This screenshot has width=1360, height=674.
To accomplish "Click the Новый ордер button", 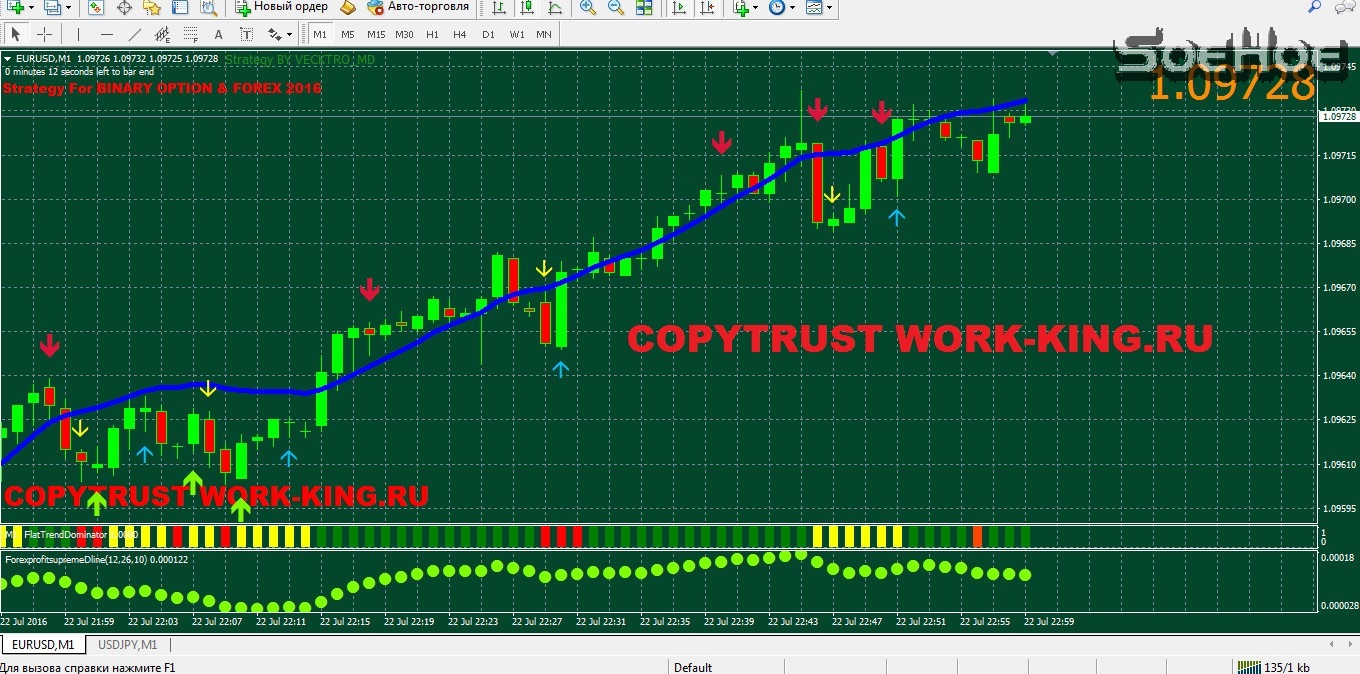I will (281, 8).
